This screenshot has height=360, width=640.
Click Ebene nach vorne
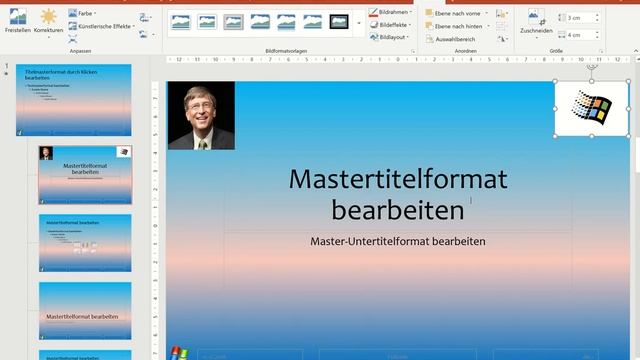[453, 13]
